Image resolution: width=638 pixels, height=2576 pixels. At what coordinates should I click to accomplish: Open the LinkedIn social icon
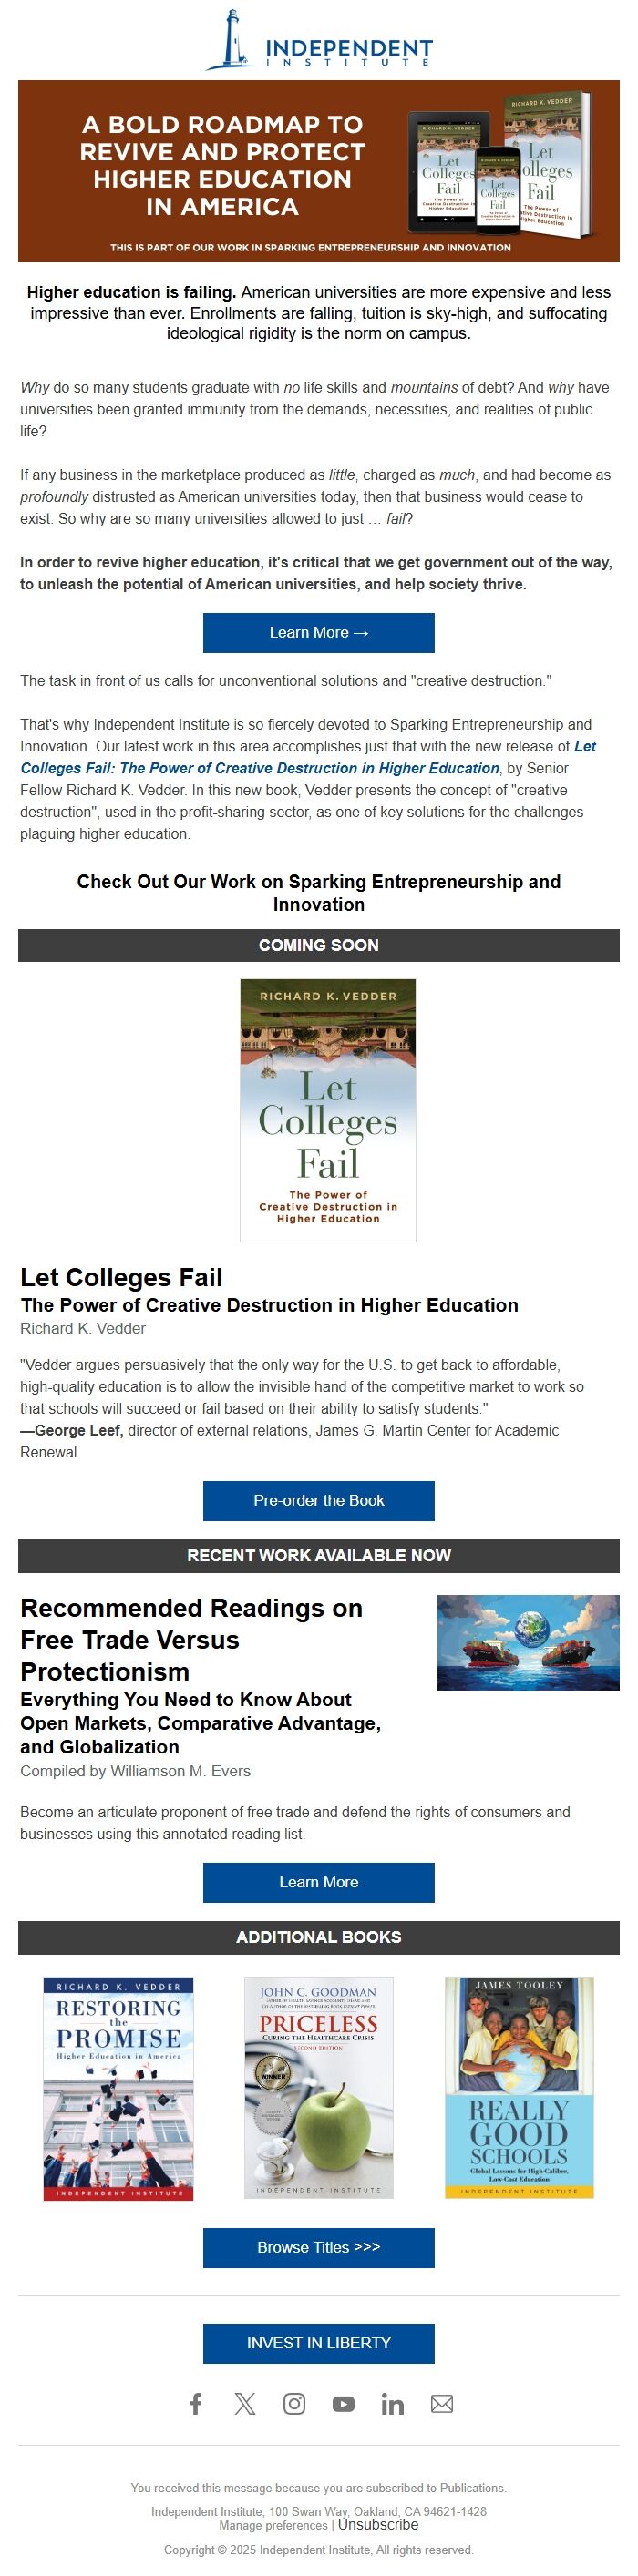(392, 2403)
